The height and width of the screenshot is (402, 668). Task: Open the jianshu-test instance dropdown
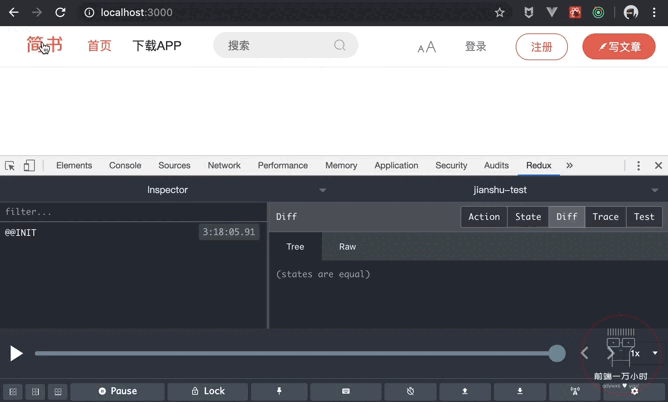501,190
